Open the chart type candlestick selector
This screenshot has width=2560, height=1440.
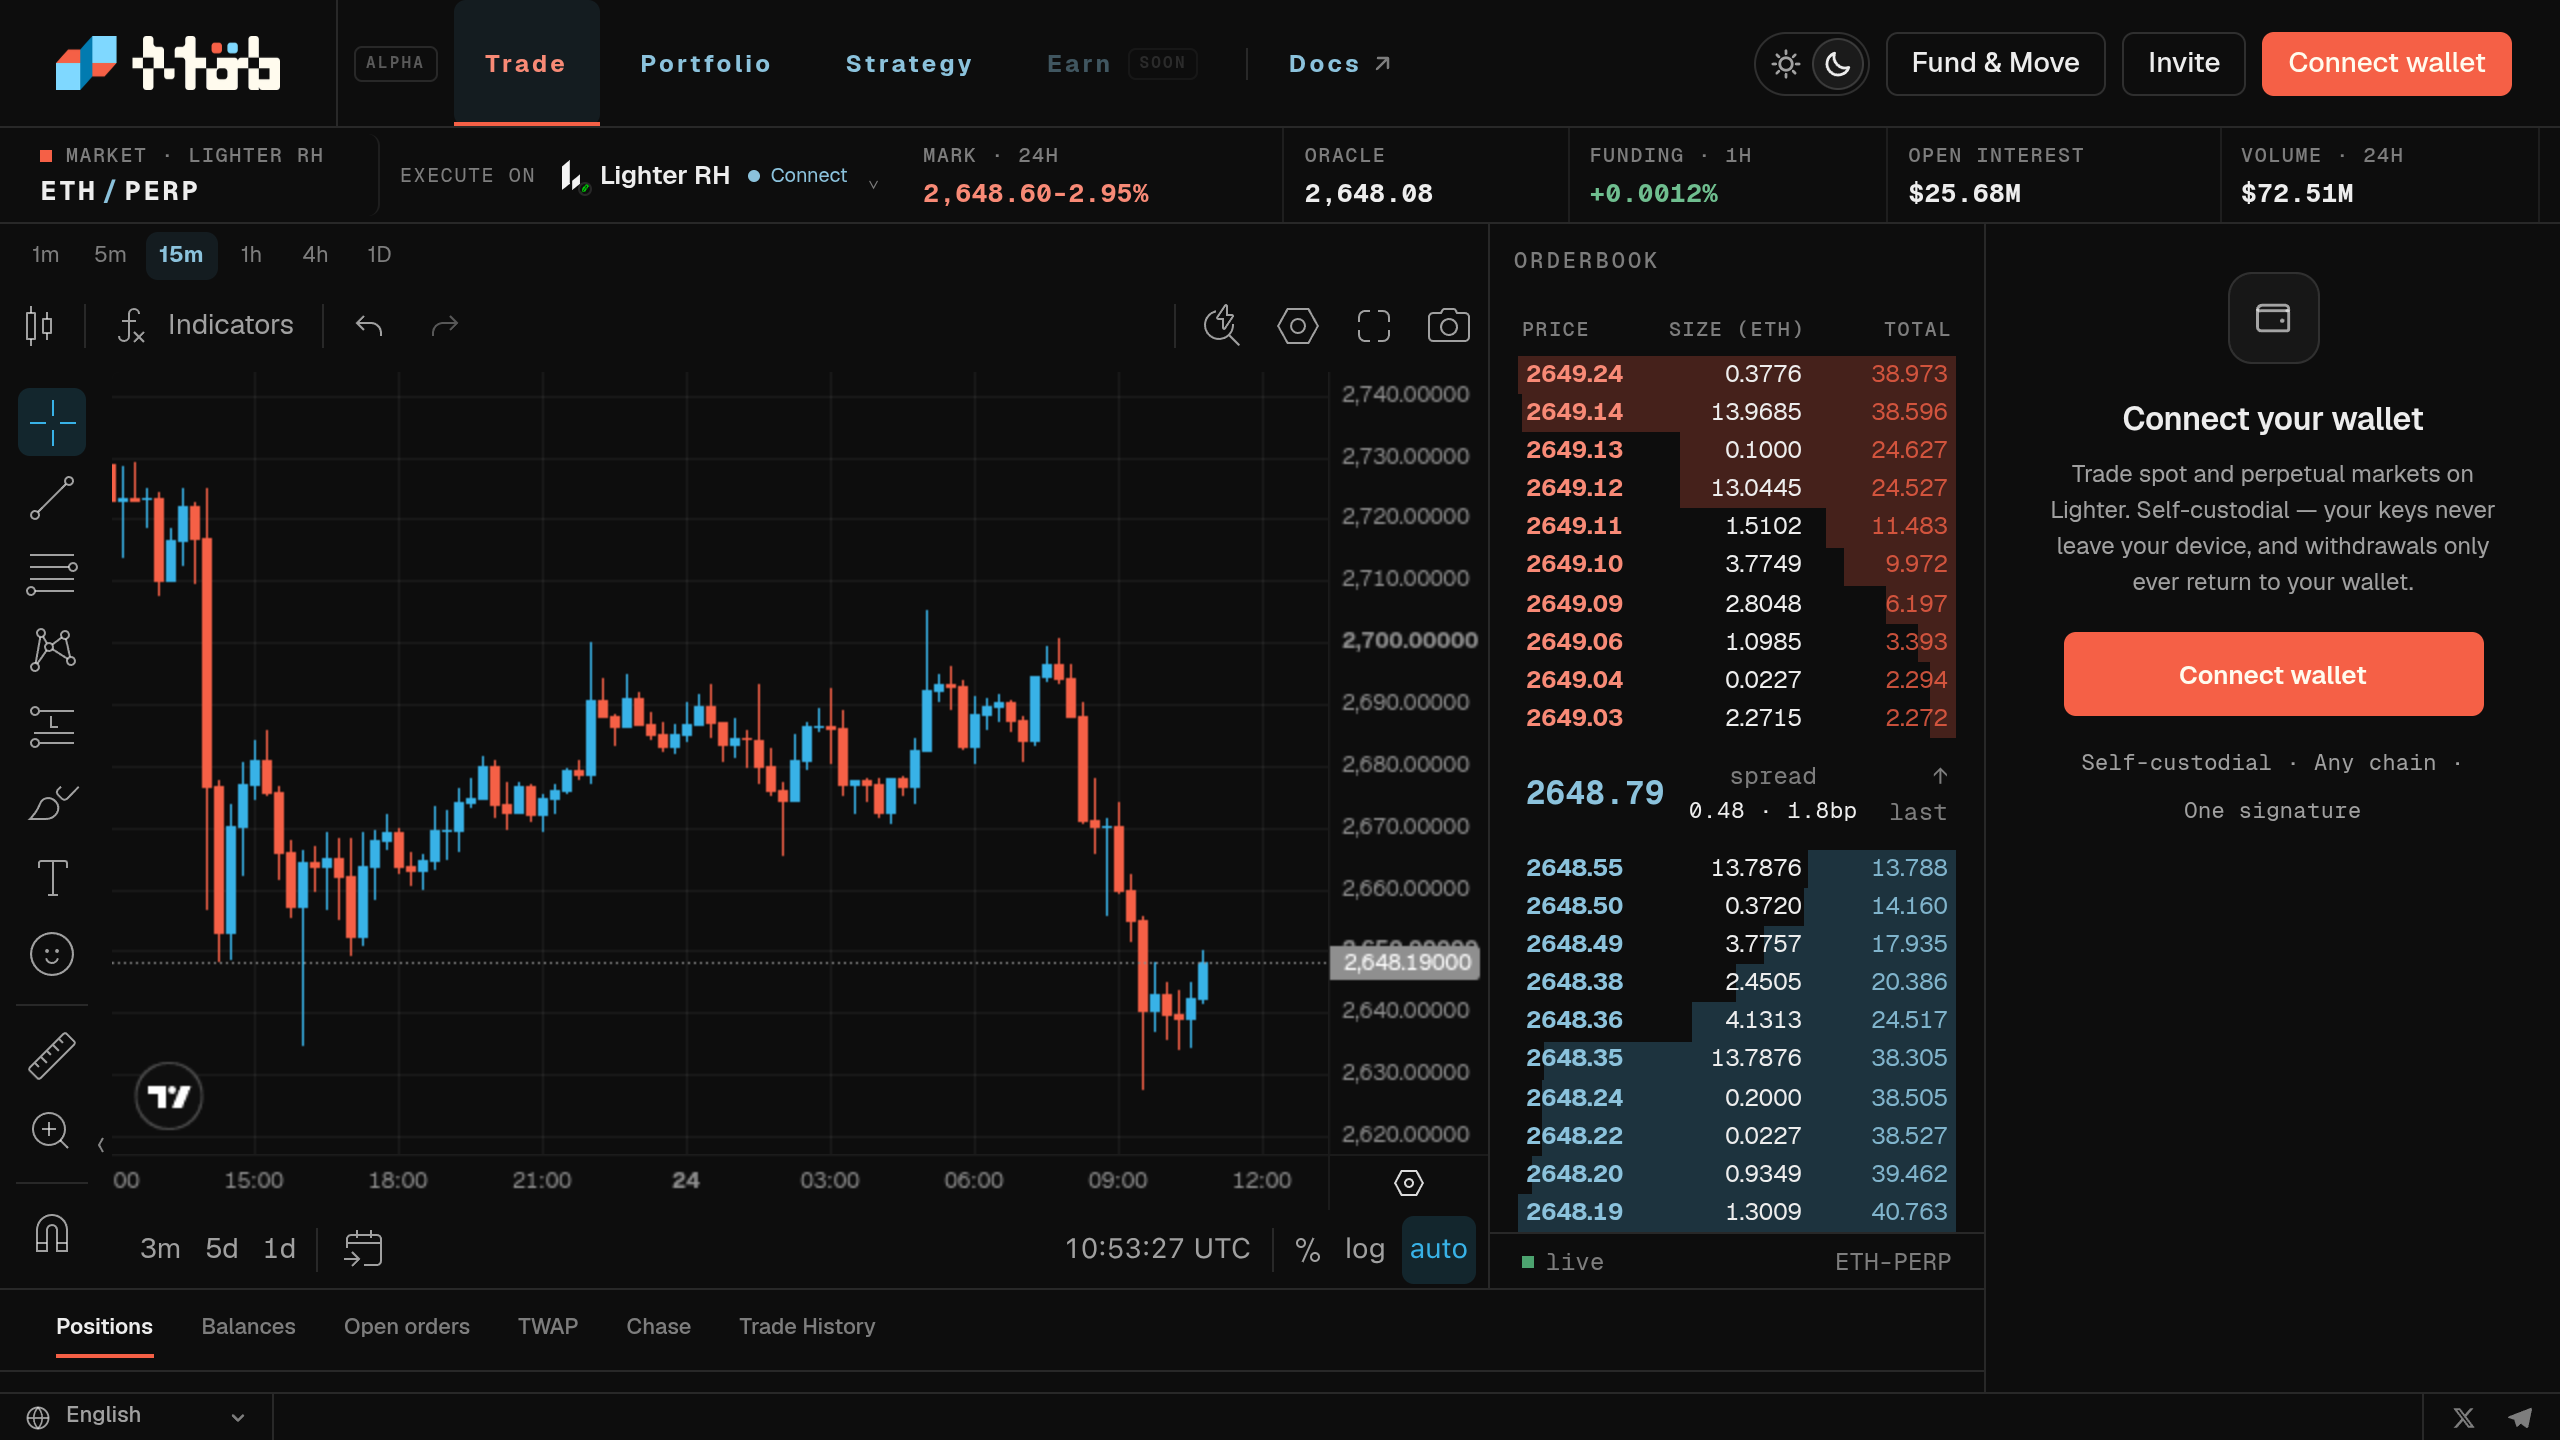tap(39, 325)
